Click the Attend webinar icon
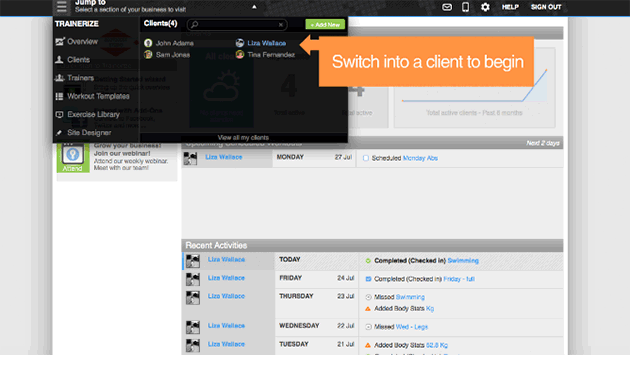 (x=72, y=157)
